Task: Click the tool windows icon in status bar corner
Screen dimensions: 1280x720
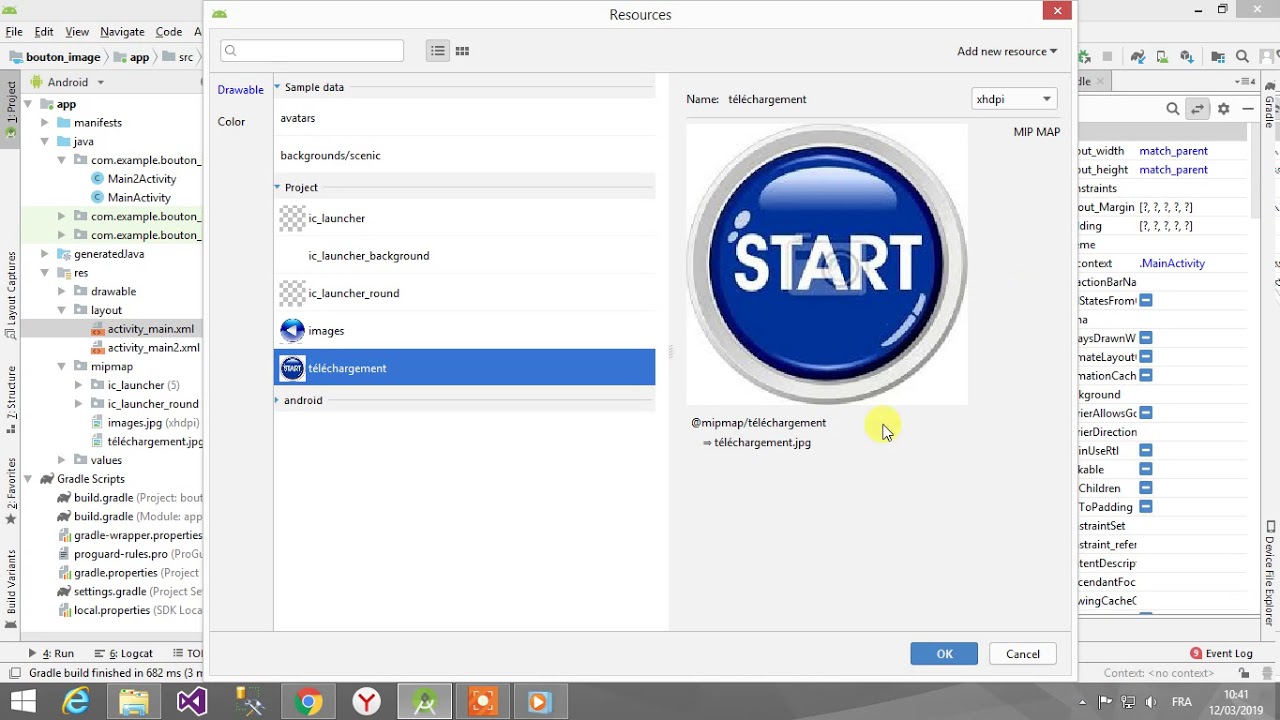Action: [14, 673]
